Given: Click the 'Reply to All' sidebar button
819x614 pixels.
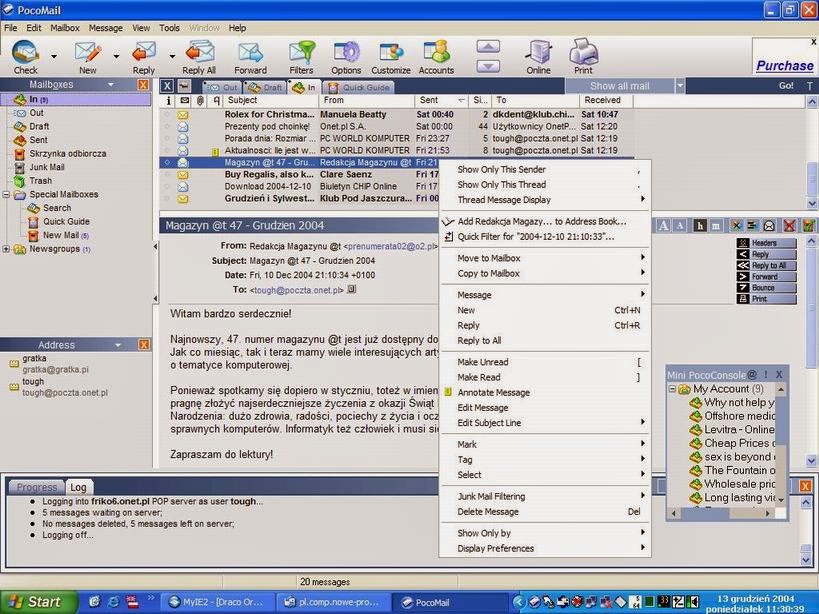Looking at the screenshot, I should click(x=766, y=265).
